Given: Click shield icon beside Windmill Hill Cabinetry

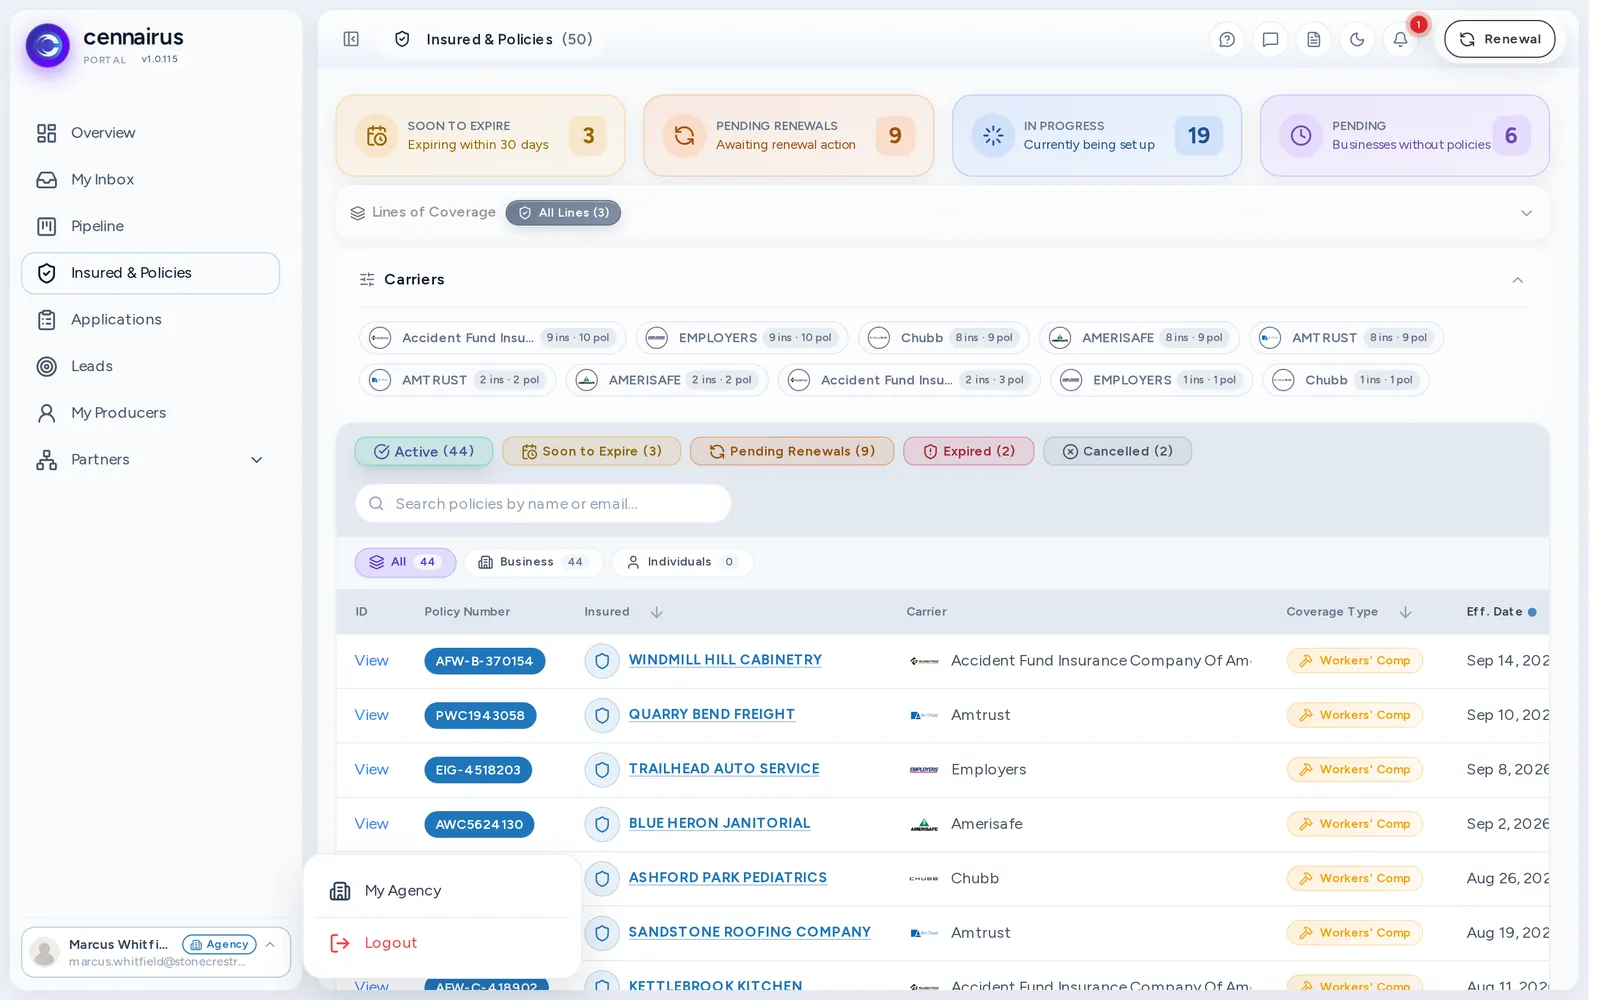Looking at the screenshot, I should point(602,661).
